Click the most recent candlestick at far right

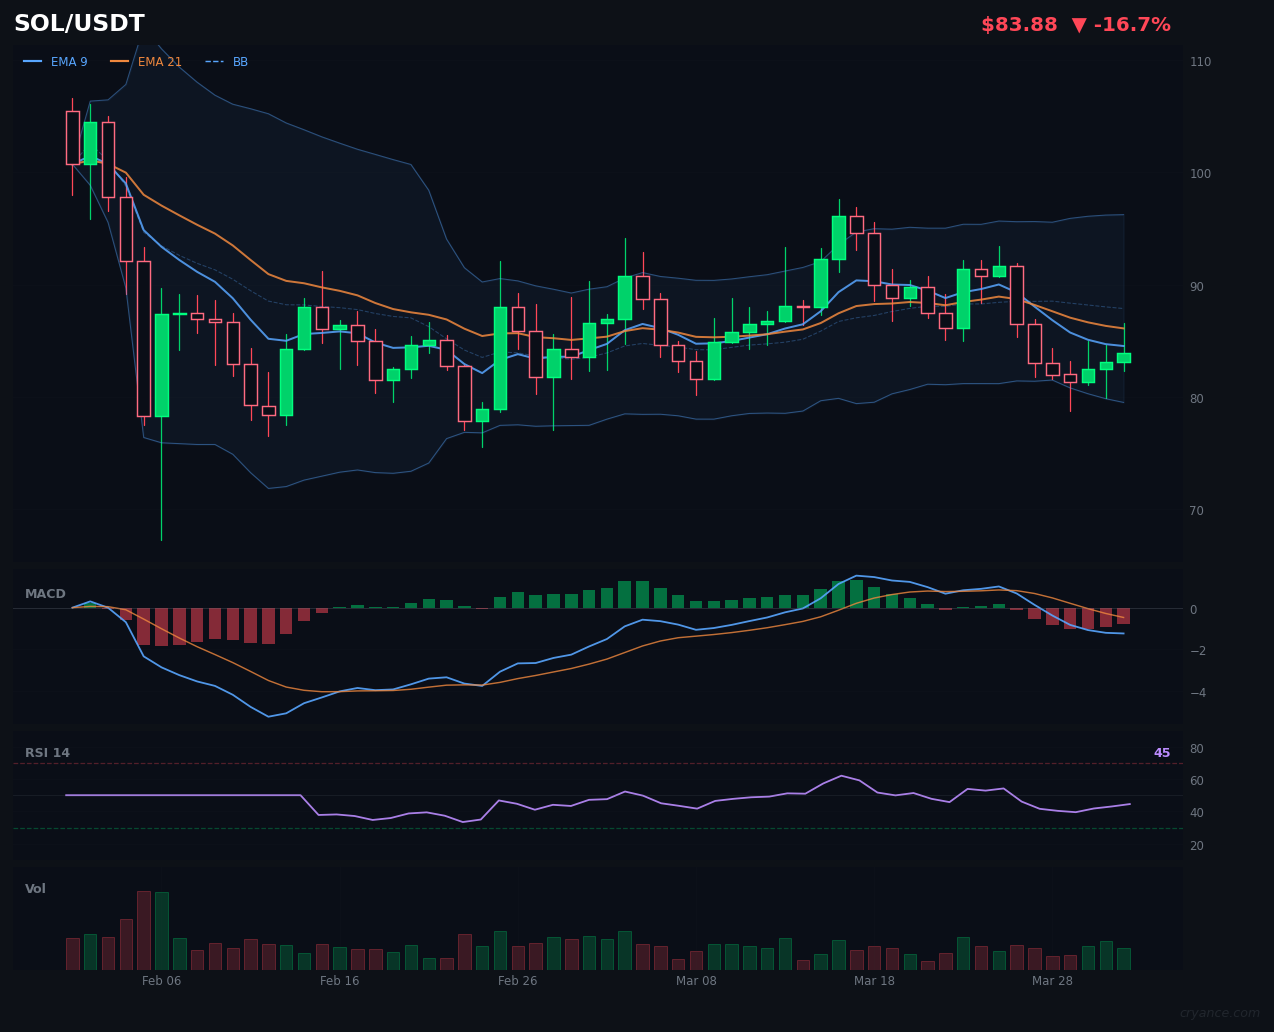(x=1124, y=357)
